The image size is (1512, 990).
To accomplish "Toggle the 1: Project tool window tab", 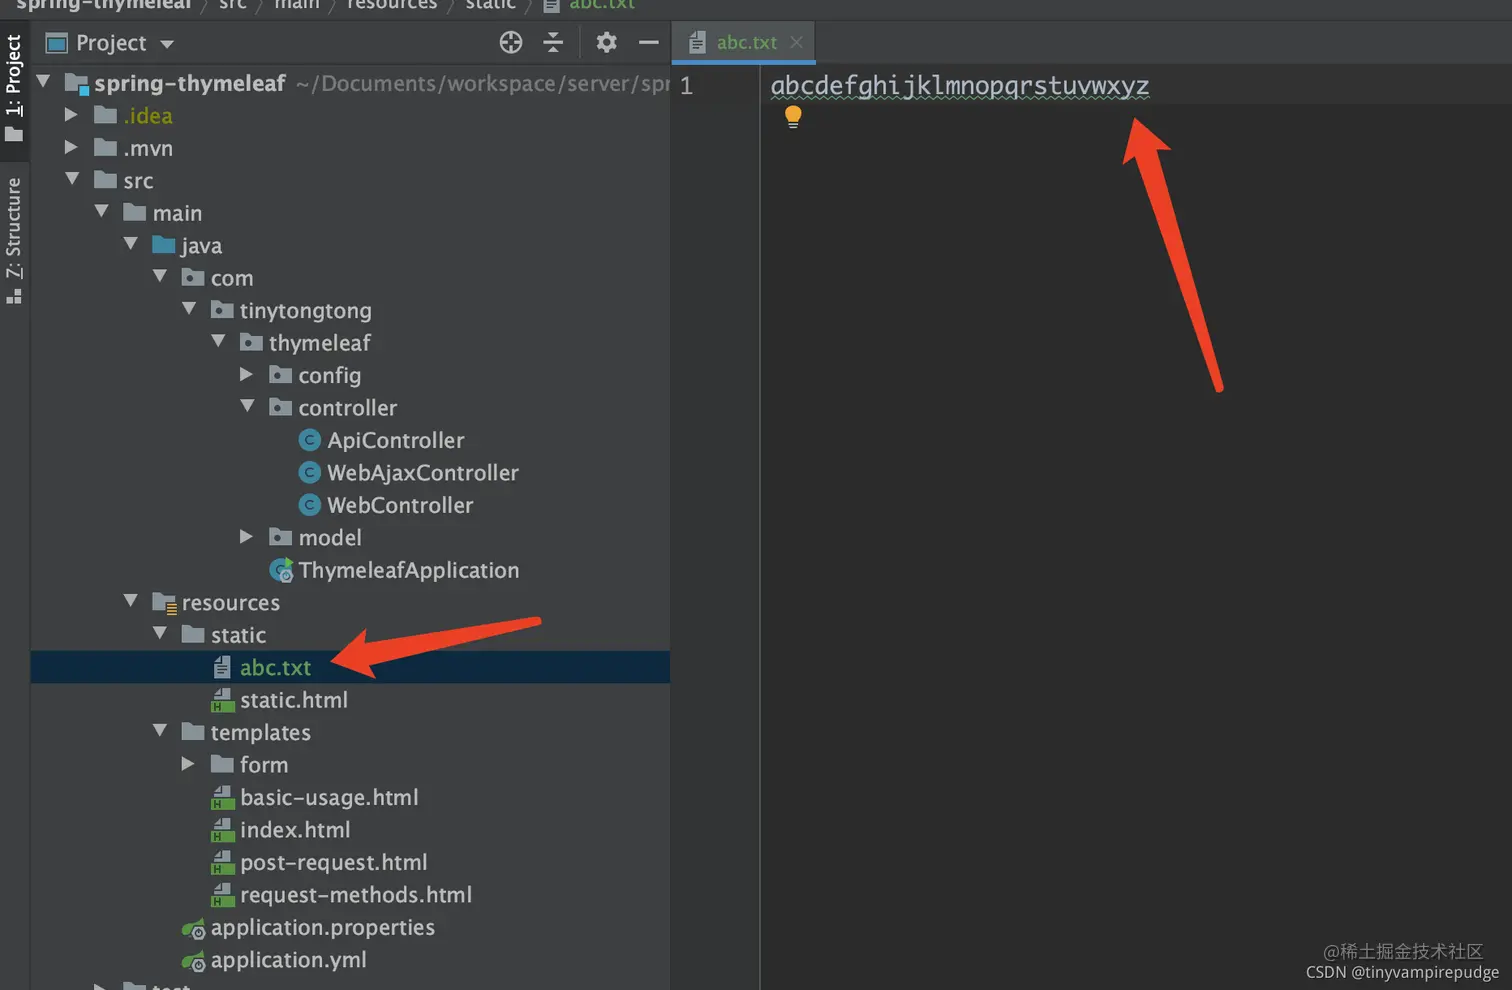I will (x=14, y=88).
